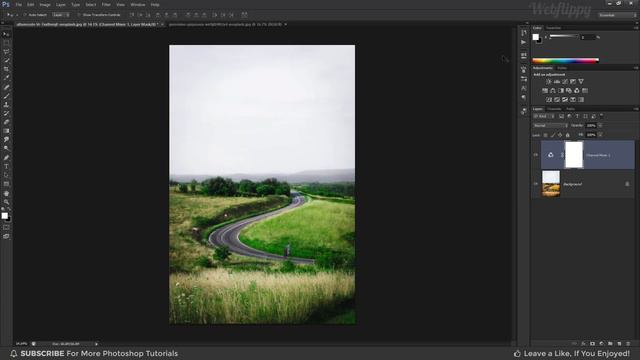The image size is (640, 360).
Task: Switch to the Channels tab
Action: point(554,109)
